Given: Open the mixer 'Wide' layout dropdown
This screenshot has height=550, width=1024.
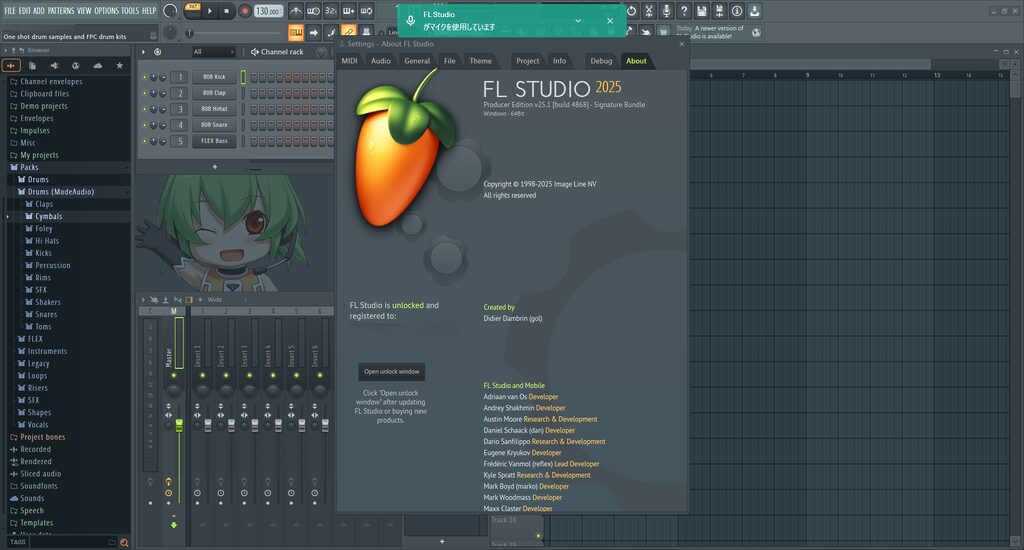Looking at the screenshot, I should (x=227, y=300).
